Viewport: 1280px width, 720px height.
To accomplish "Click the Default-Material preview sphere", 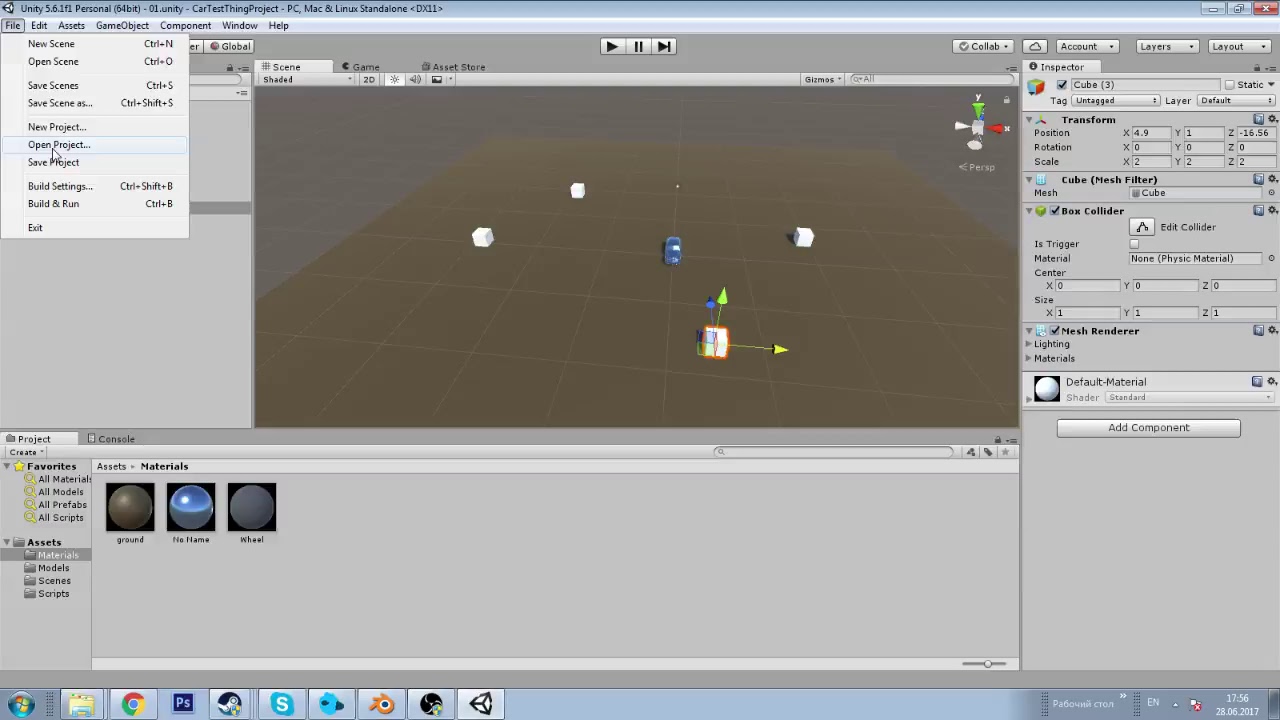I will tap(1047, 389).
